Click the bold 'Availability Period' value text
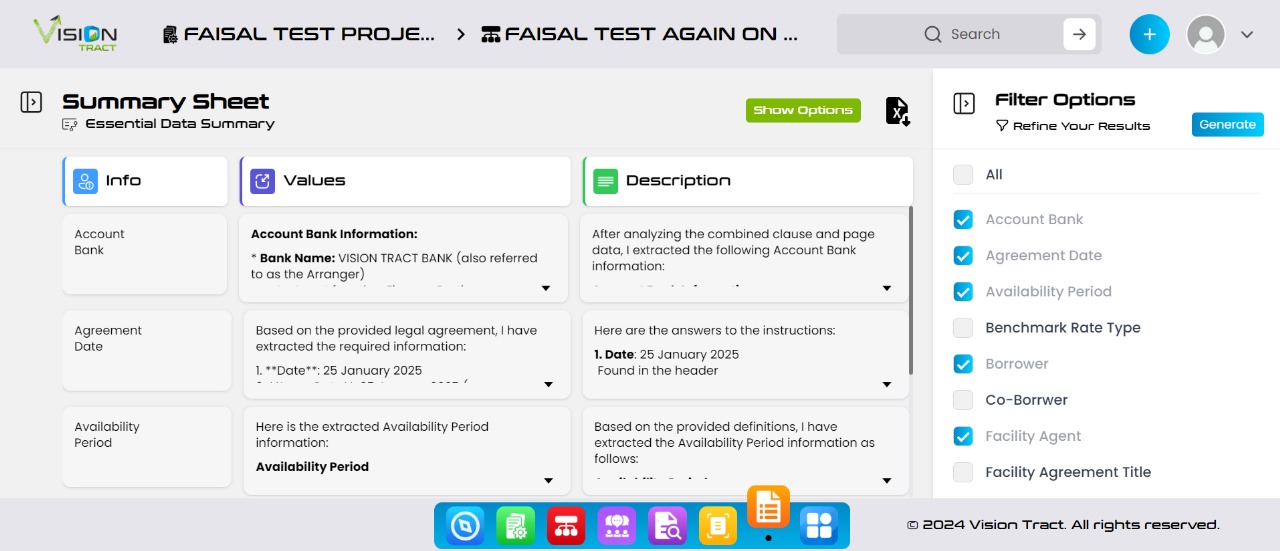The height and width of the screenshot is (551, 1280). [312, 467]
